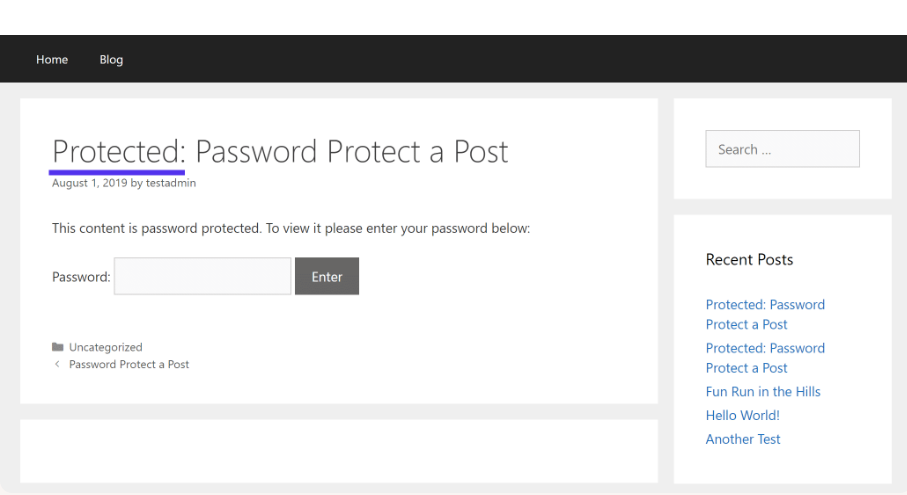The height and width of the screenshot is (495, 907).
Task: Open Fun Run in the Hills post
Action: tap(763, 391)
